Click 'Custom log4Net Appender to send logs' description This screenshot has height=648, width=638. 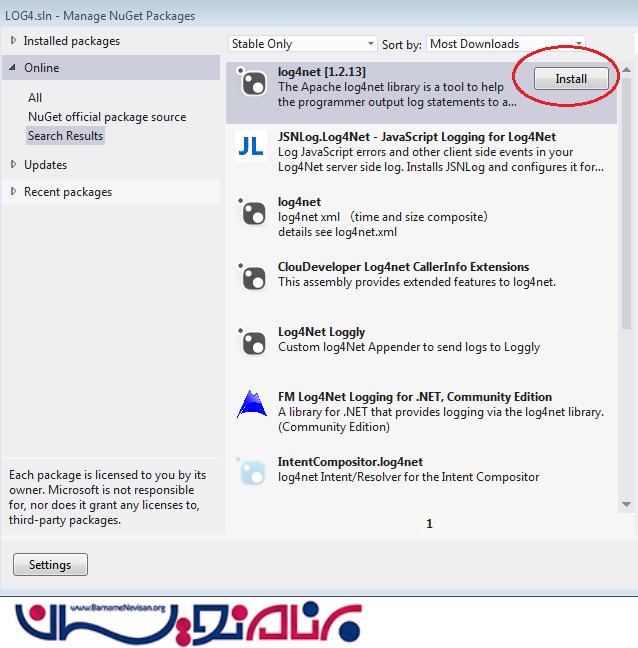(x=409, y=347)
